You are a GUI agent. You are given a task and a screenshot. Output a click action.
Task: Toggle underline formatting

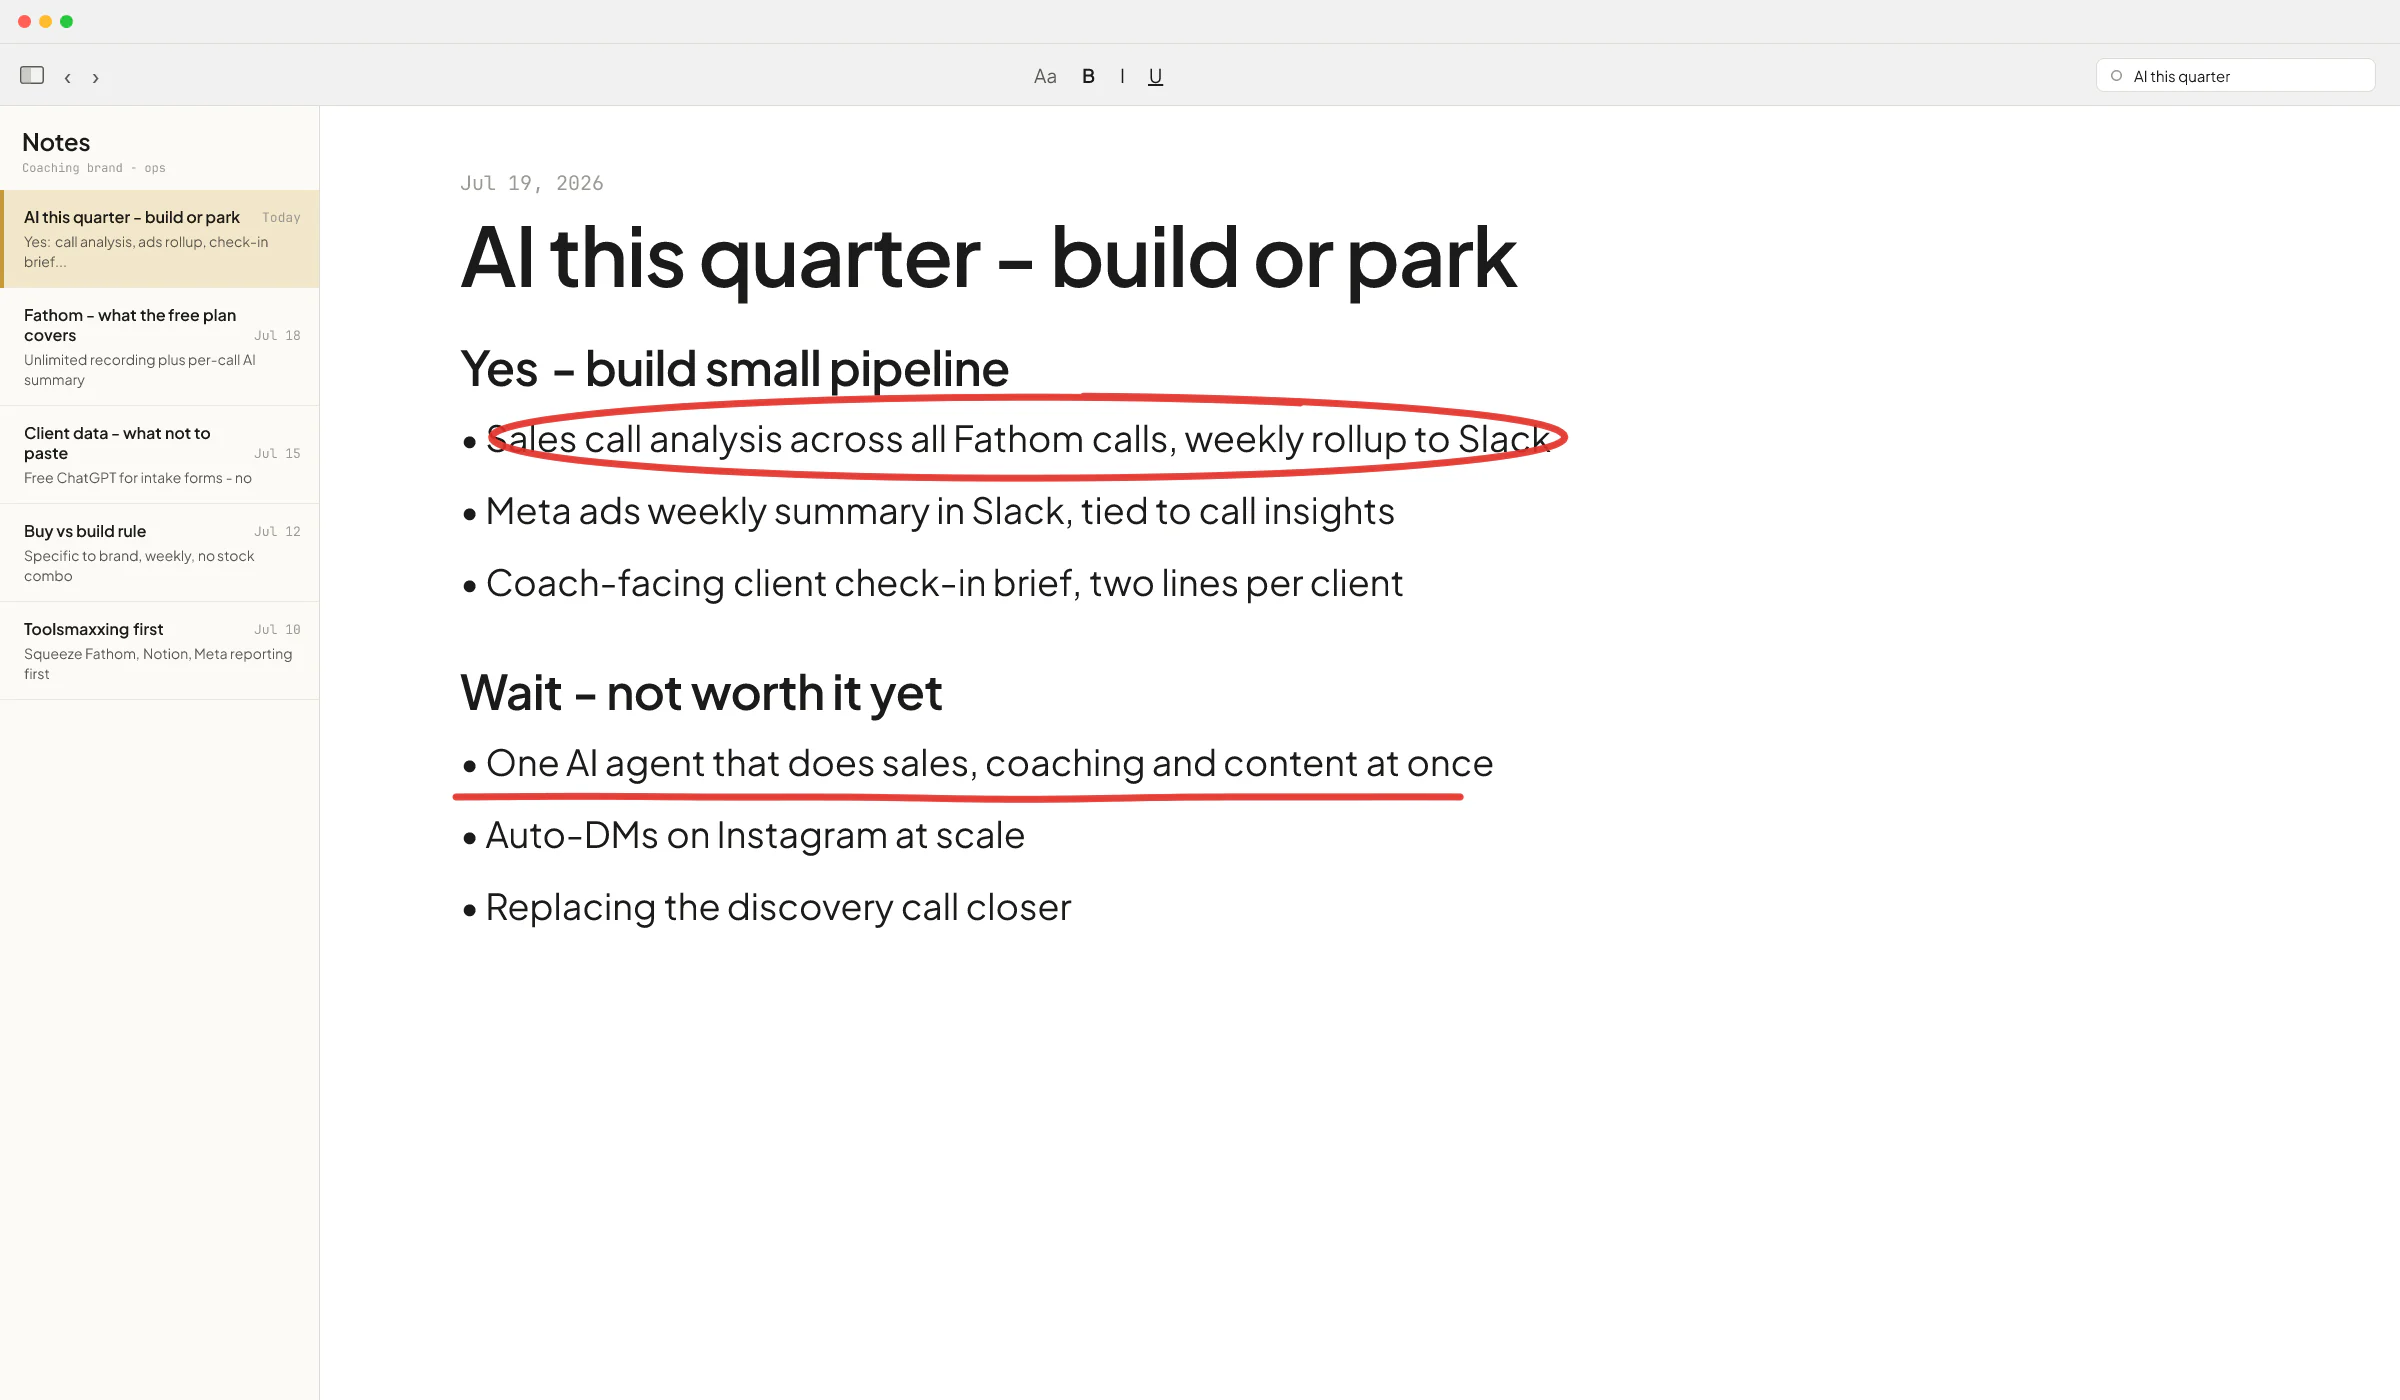point(1155,76)
